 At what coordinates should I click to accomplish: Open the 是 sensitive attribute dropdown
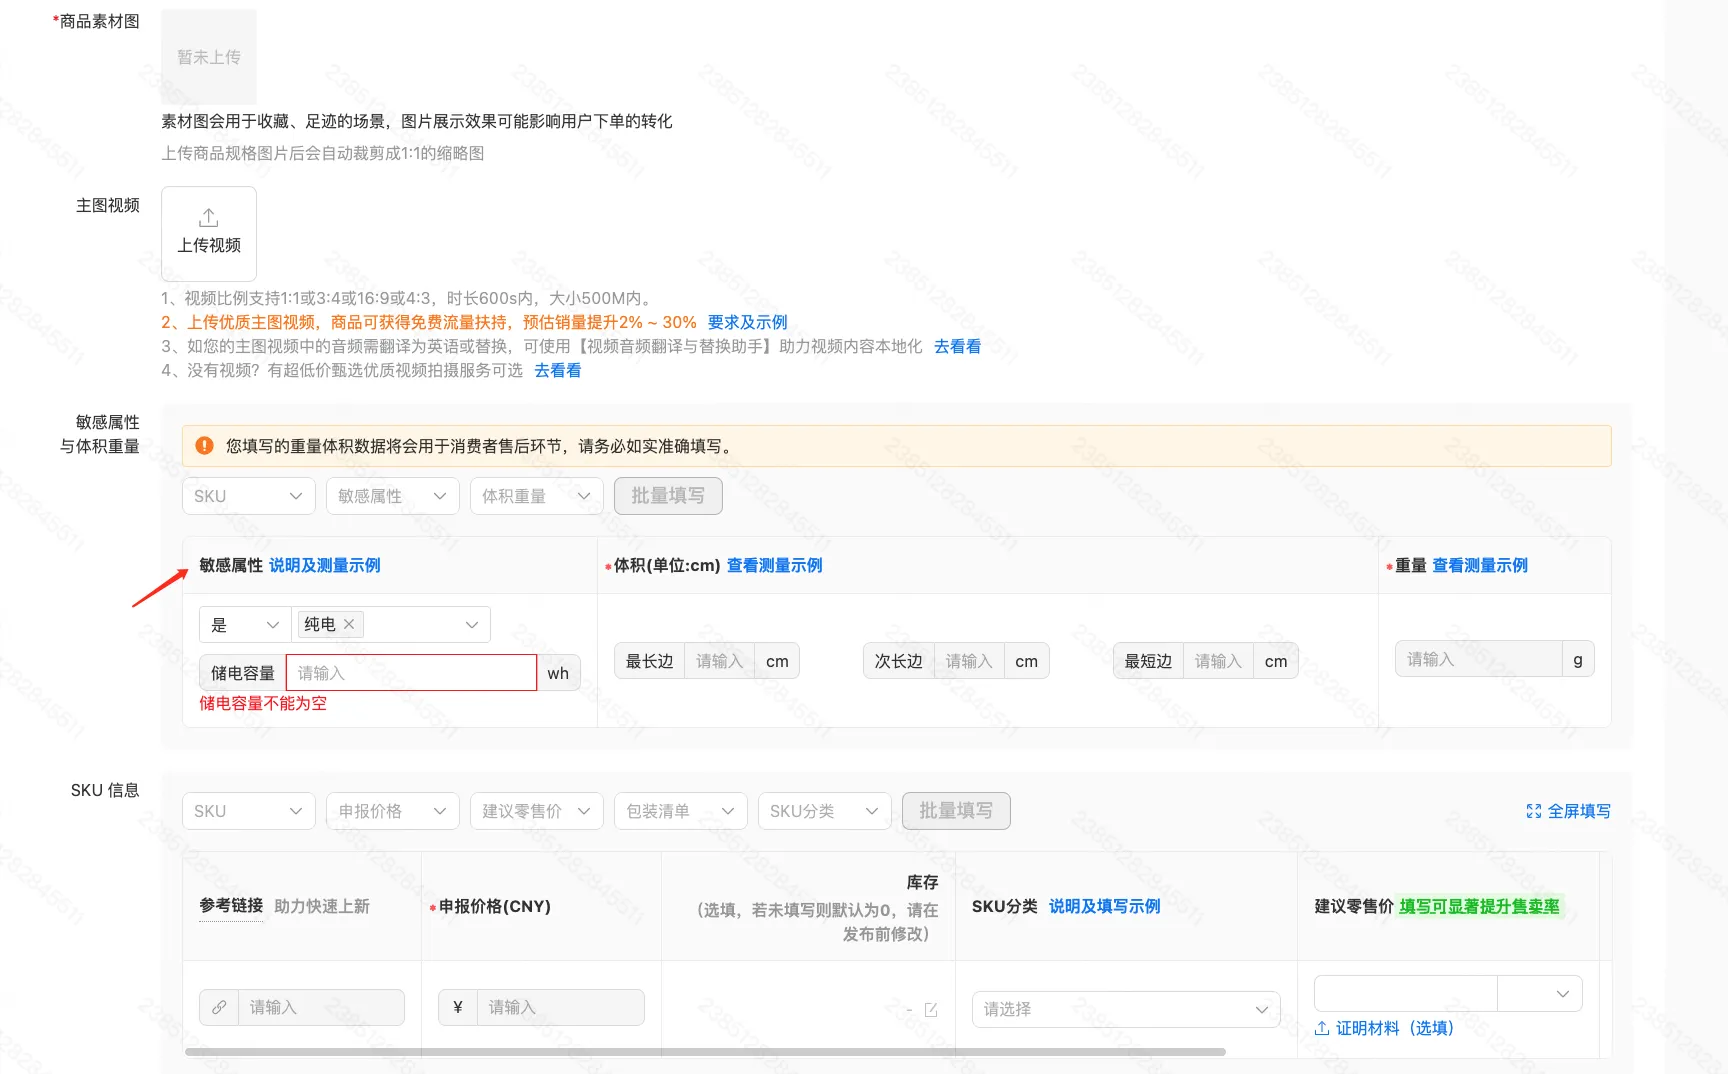244,625
